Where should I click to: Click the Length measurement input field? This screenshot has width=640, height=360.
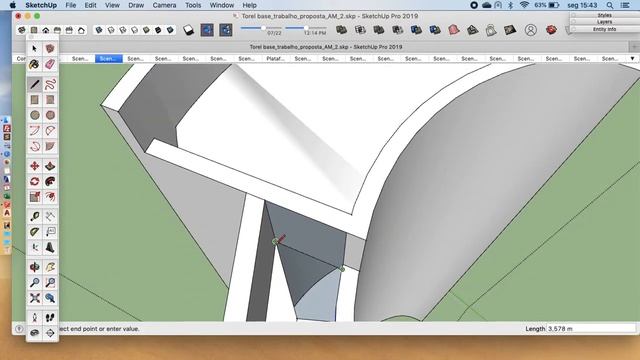[591, 329]
